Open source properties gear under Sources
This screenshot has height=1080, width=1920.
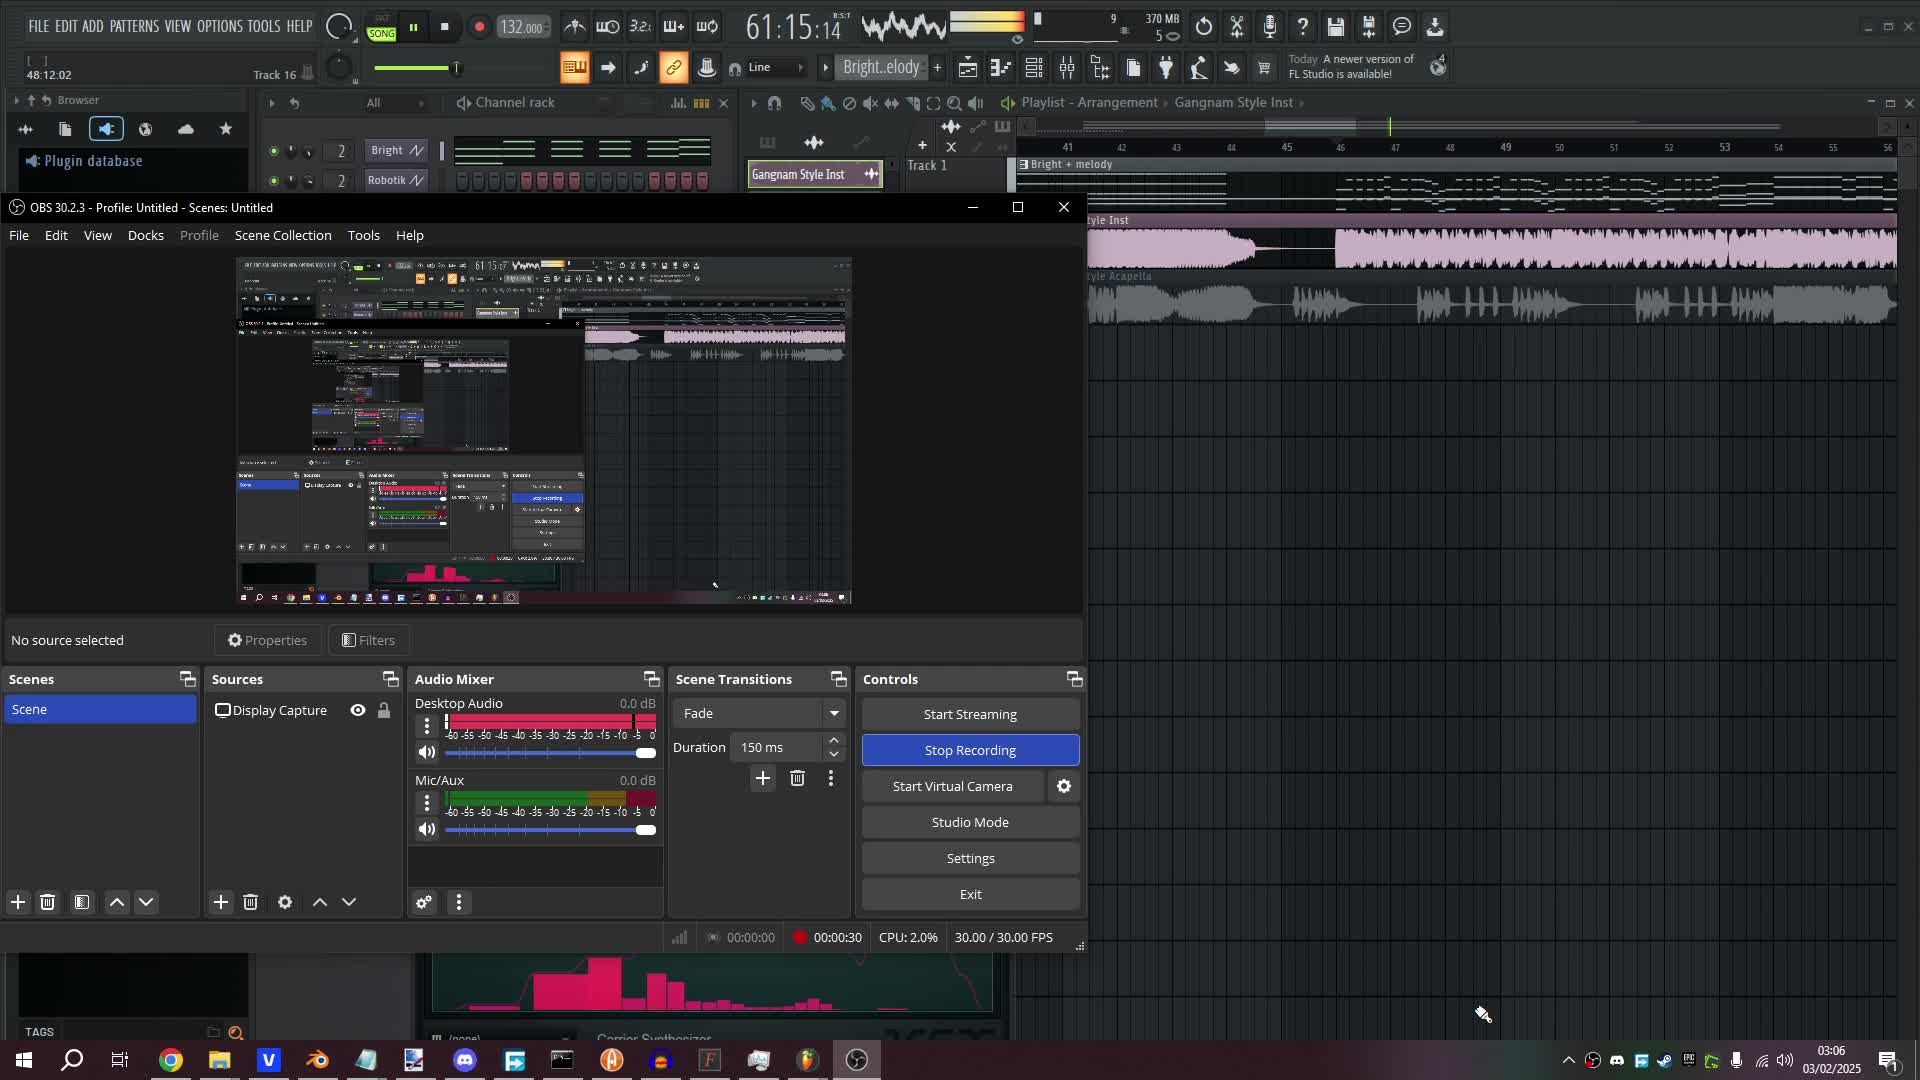tap(285, 902)
